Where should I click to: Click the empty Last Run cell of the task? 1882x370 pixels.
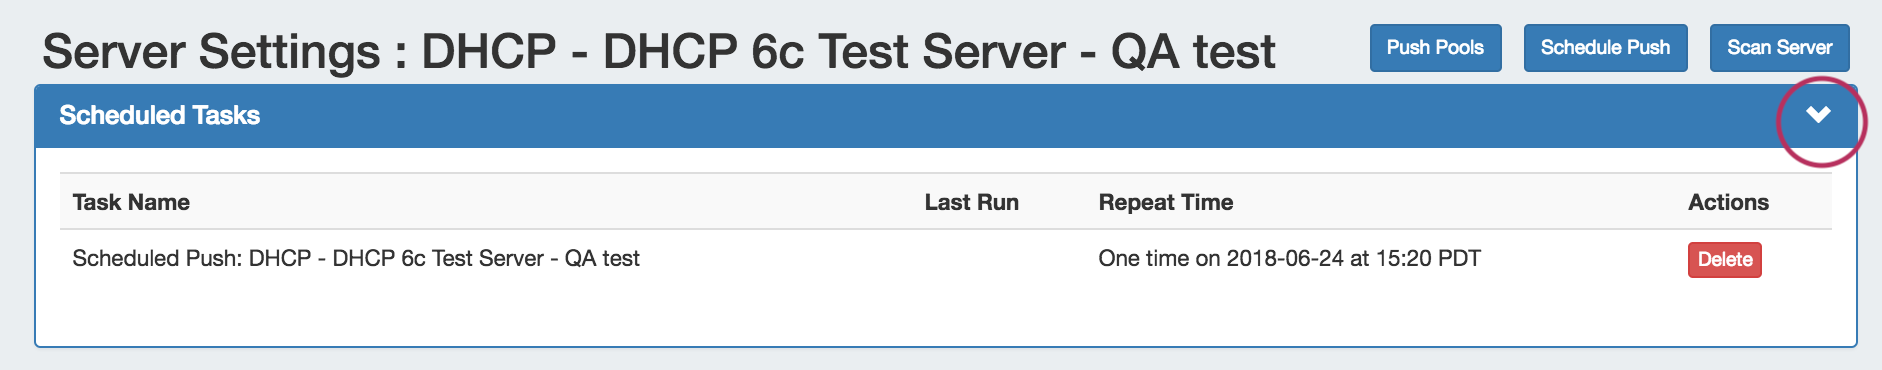click(999, 258)
